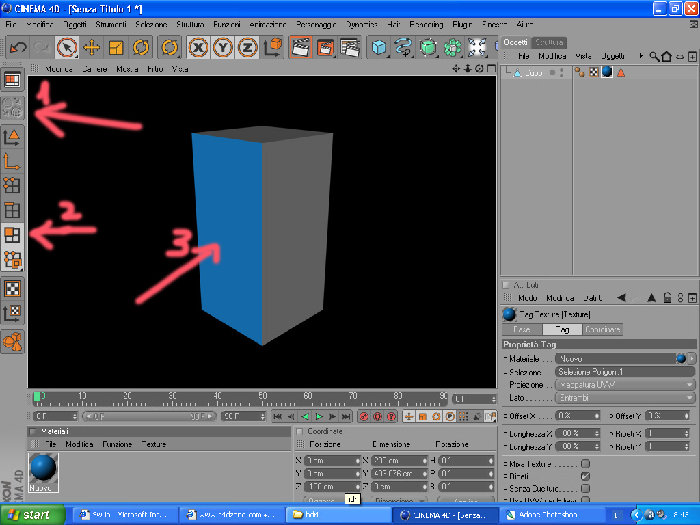
Task: Select the Use UV Polygons checker tool
Action: 12,289
